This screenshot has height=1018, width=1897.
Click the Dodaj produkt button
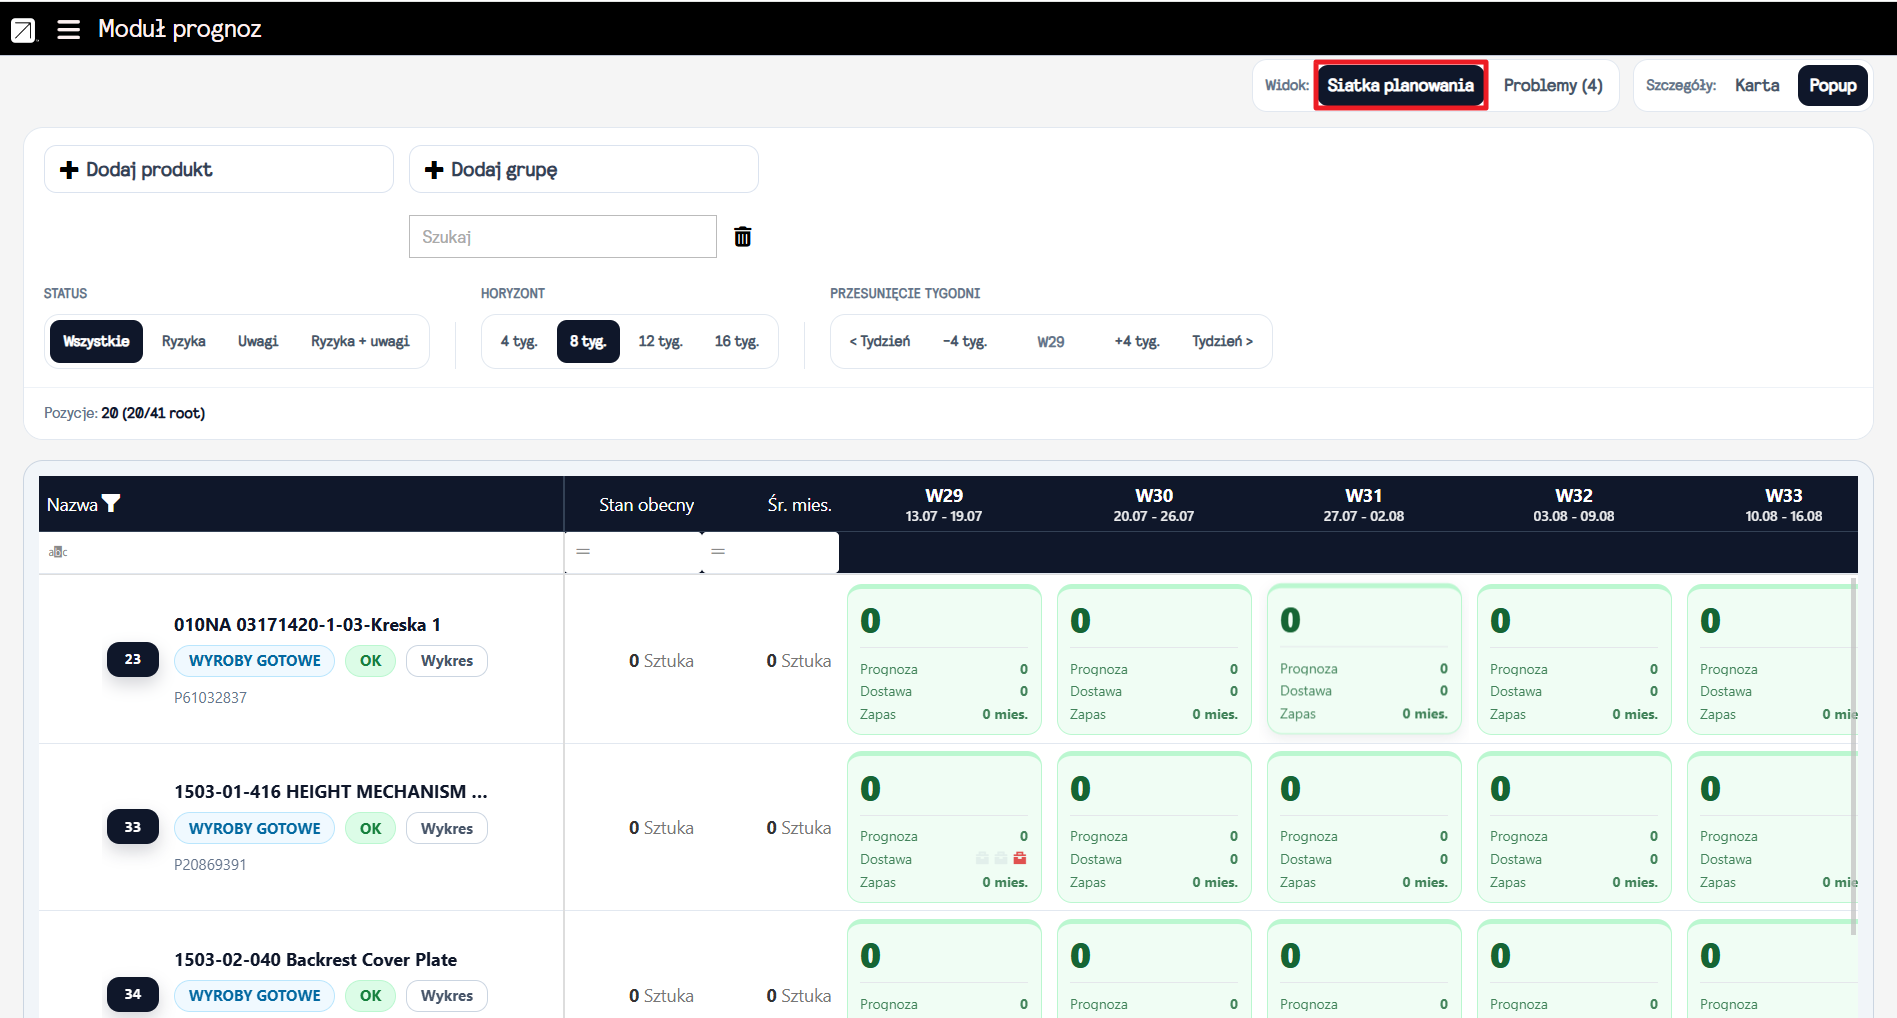(219, 169)
